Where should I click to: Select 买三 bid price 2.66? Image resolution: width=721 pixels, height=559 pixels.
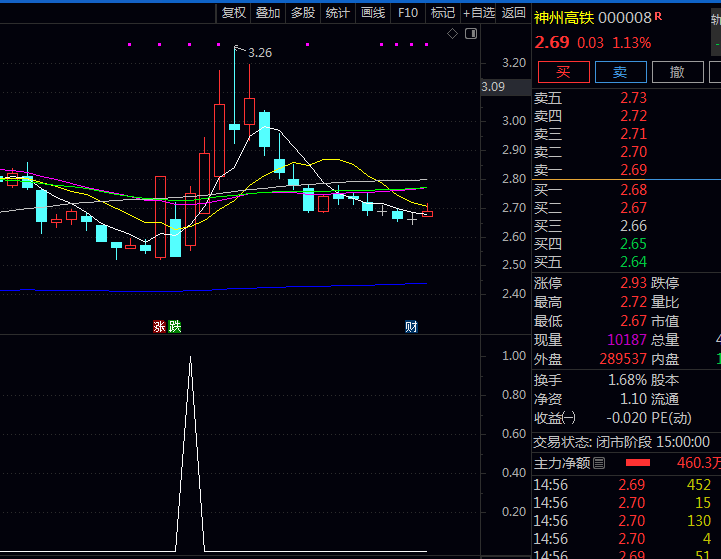[633, 226]
